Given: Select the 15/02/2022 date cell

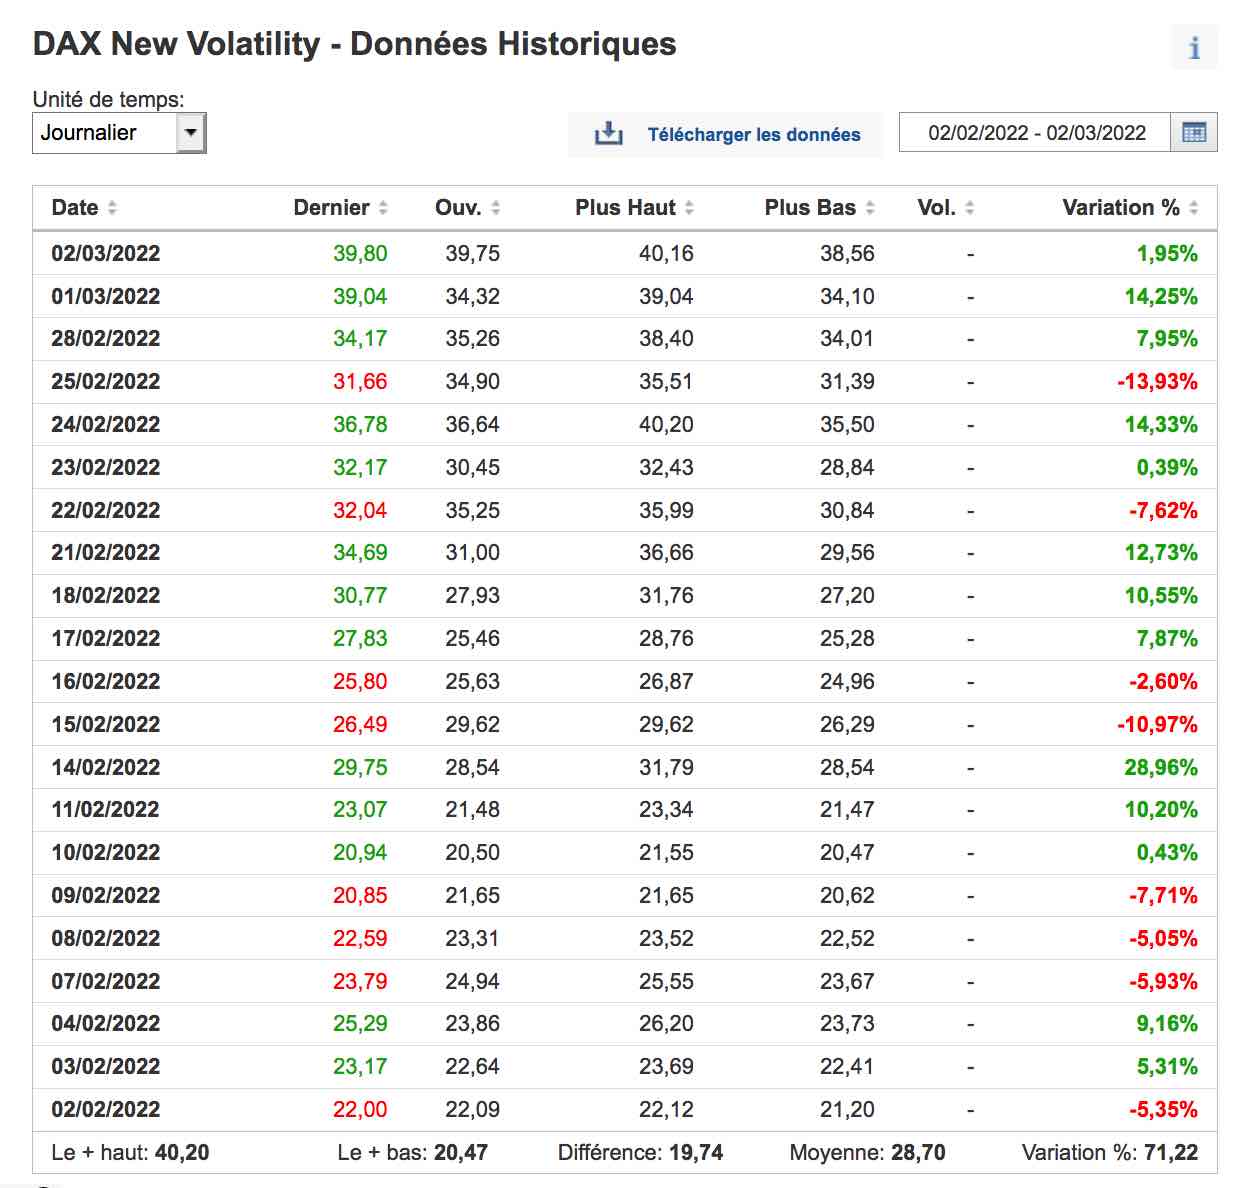Looking at the screenshot, I should [x=106, y=725].
